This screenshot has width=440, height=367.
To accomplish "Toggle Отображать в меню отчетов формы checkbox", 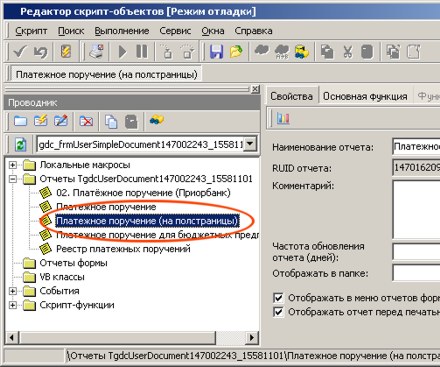I will [278, 298].
